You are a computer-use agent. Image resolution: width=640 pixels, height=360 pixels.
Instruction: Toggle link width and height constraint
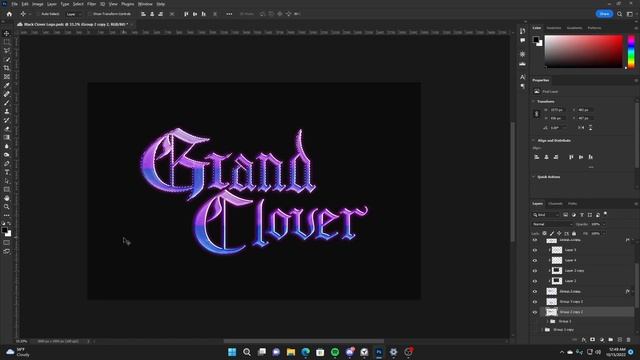pyautogui.click(x=537, y=114)
